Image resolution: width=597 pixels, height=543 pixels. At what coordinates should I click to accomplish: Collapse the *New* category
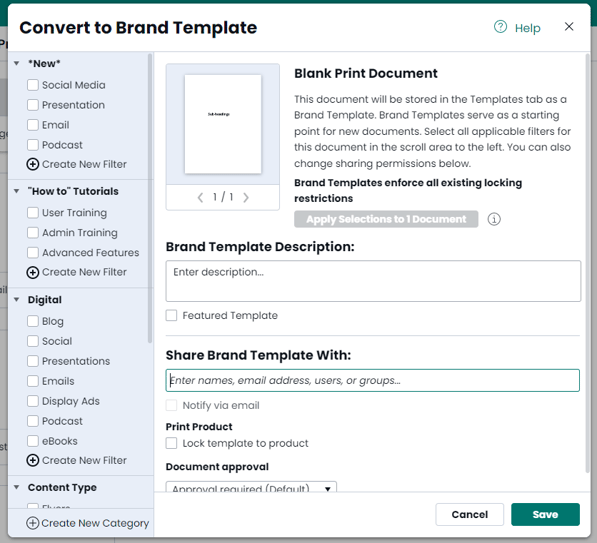(x=17, y=63)
